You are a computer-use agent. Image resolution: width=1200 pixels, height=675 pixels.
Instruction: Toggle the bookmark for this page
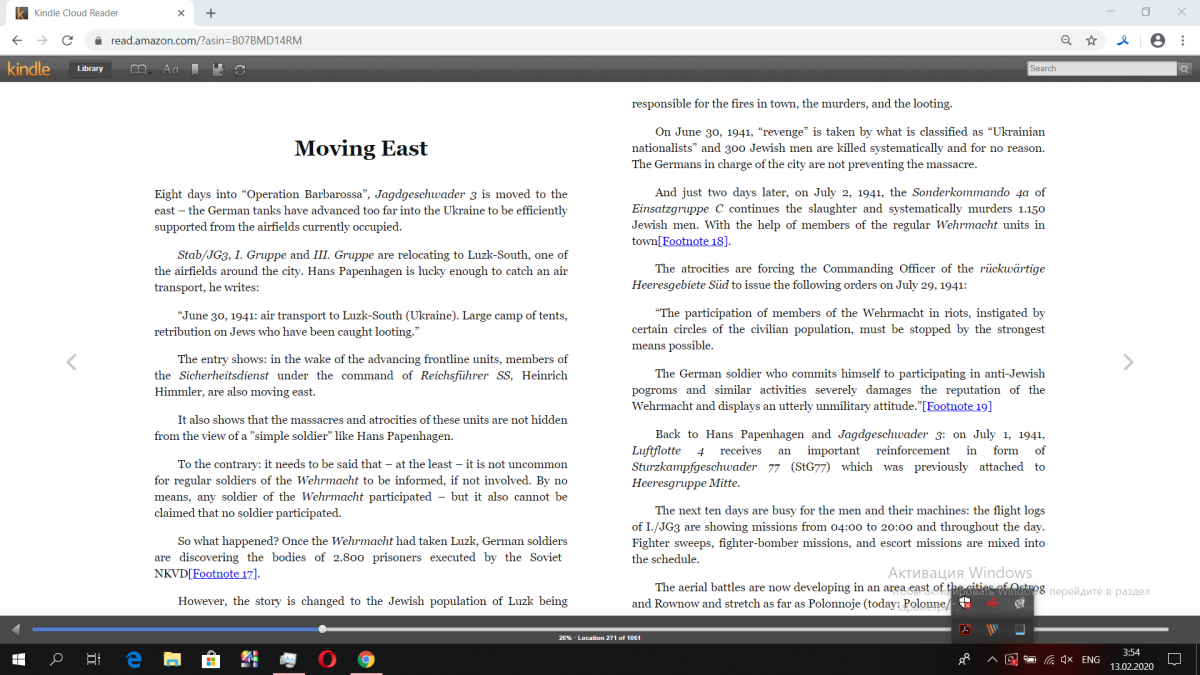[x=195, y=69]
